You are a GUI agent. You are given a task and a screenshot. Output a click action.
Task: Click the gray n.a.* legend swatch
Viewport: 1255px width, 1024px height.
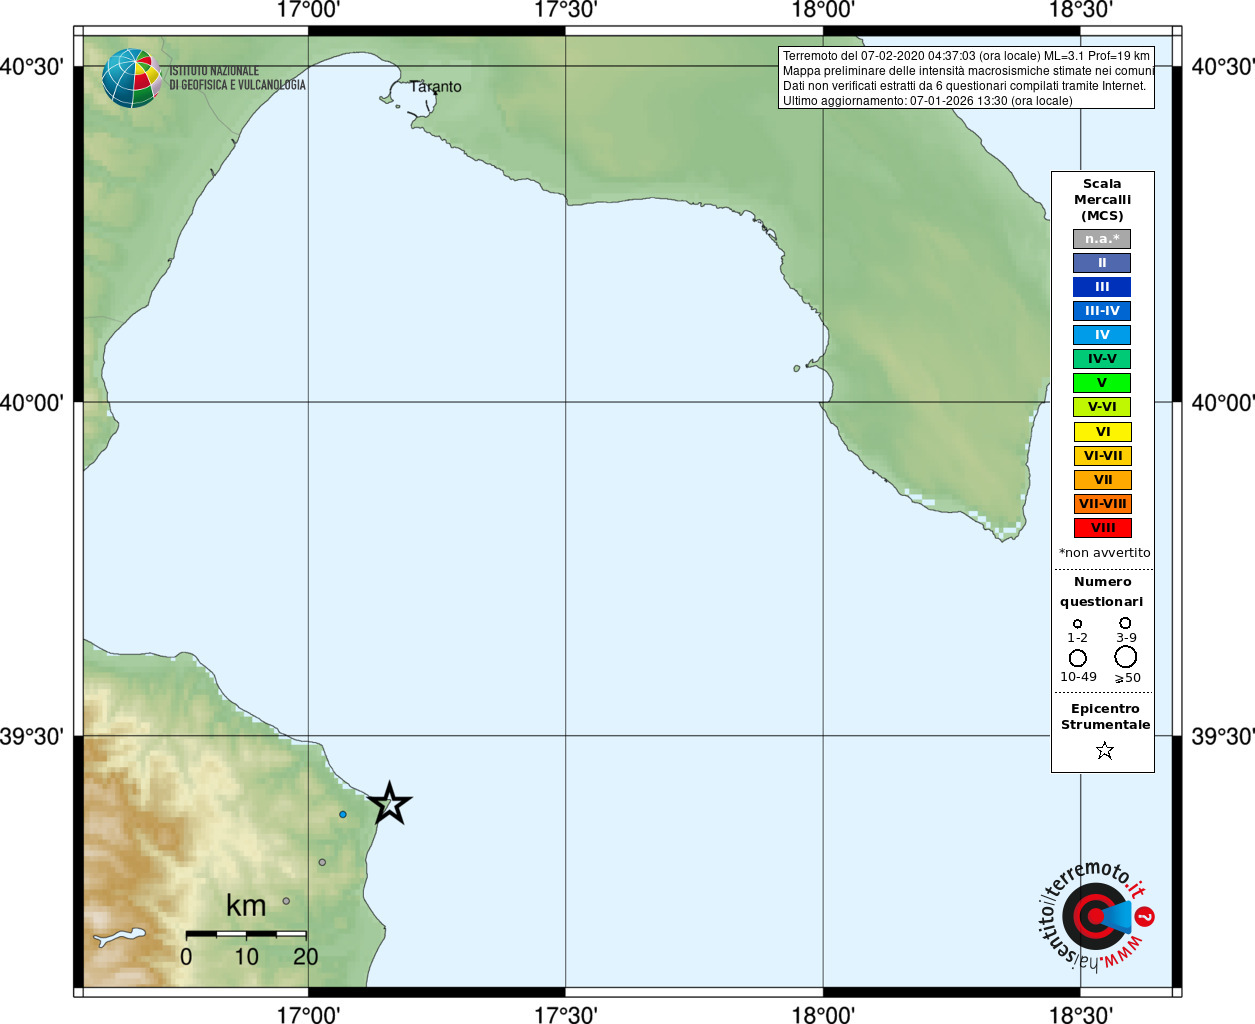click(x=1101, y=239)
